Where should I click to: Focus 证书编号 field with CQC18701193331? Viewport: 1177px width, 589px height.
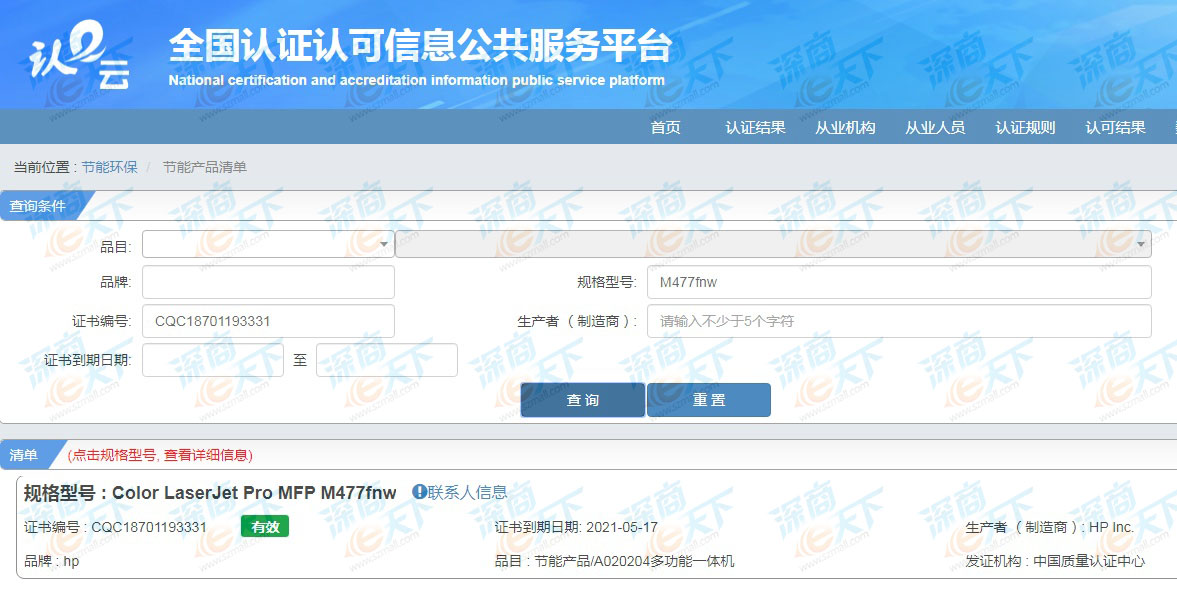(x=268, y=321)
